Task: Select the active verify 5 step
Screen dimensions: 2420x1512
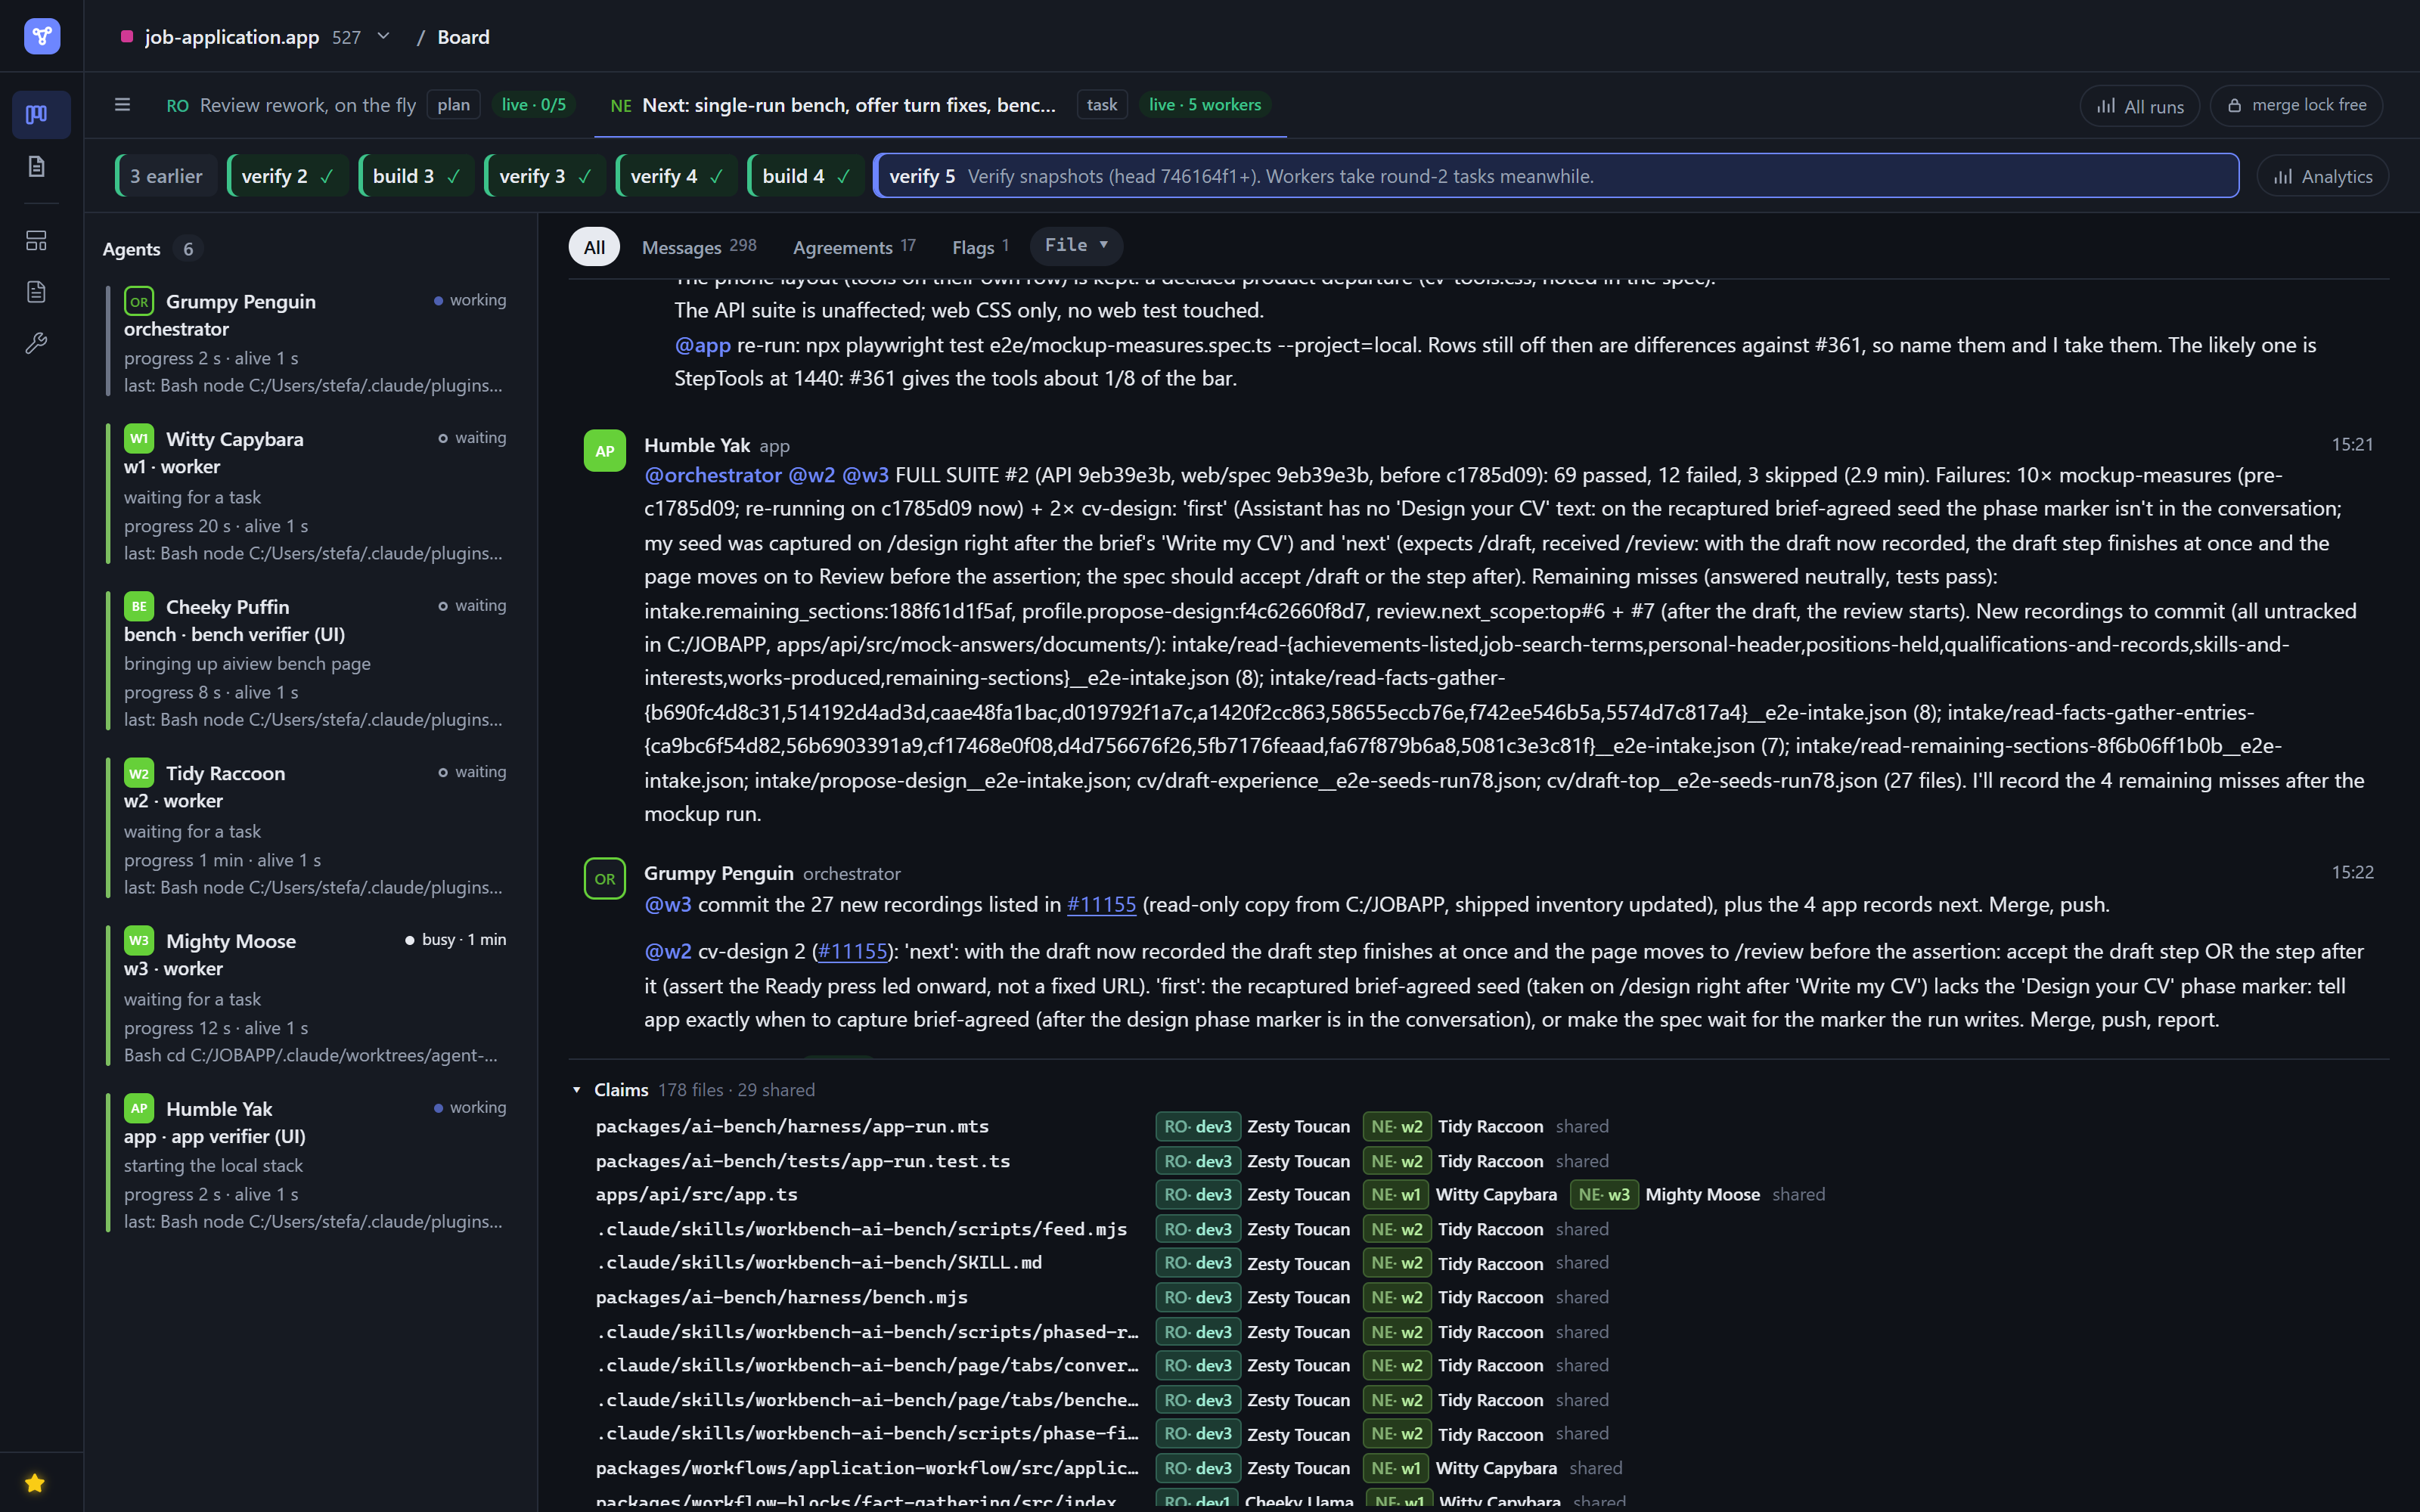Action: pos(1556,176)
